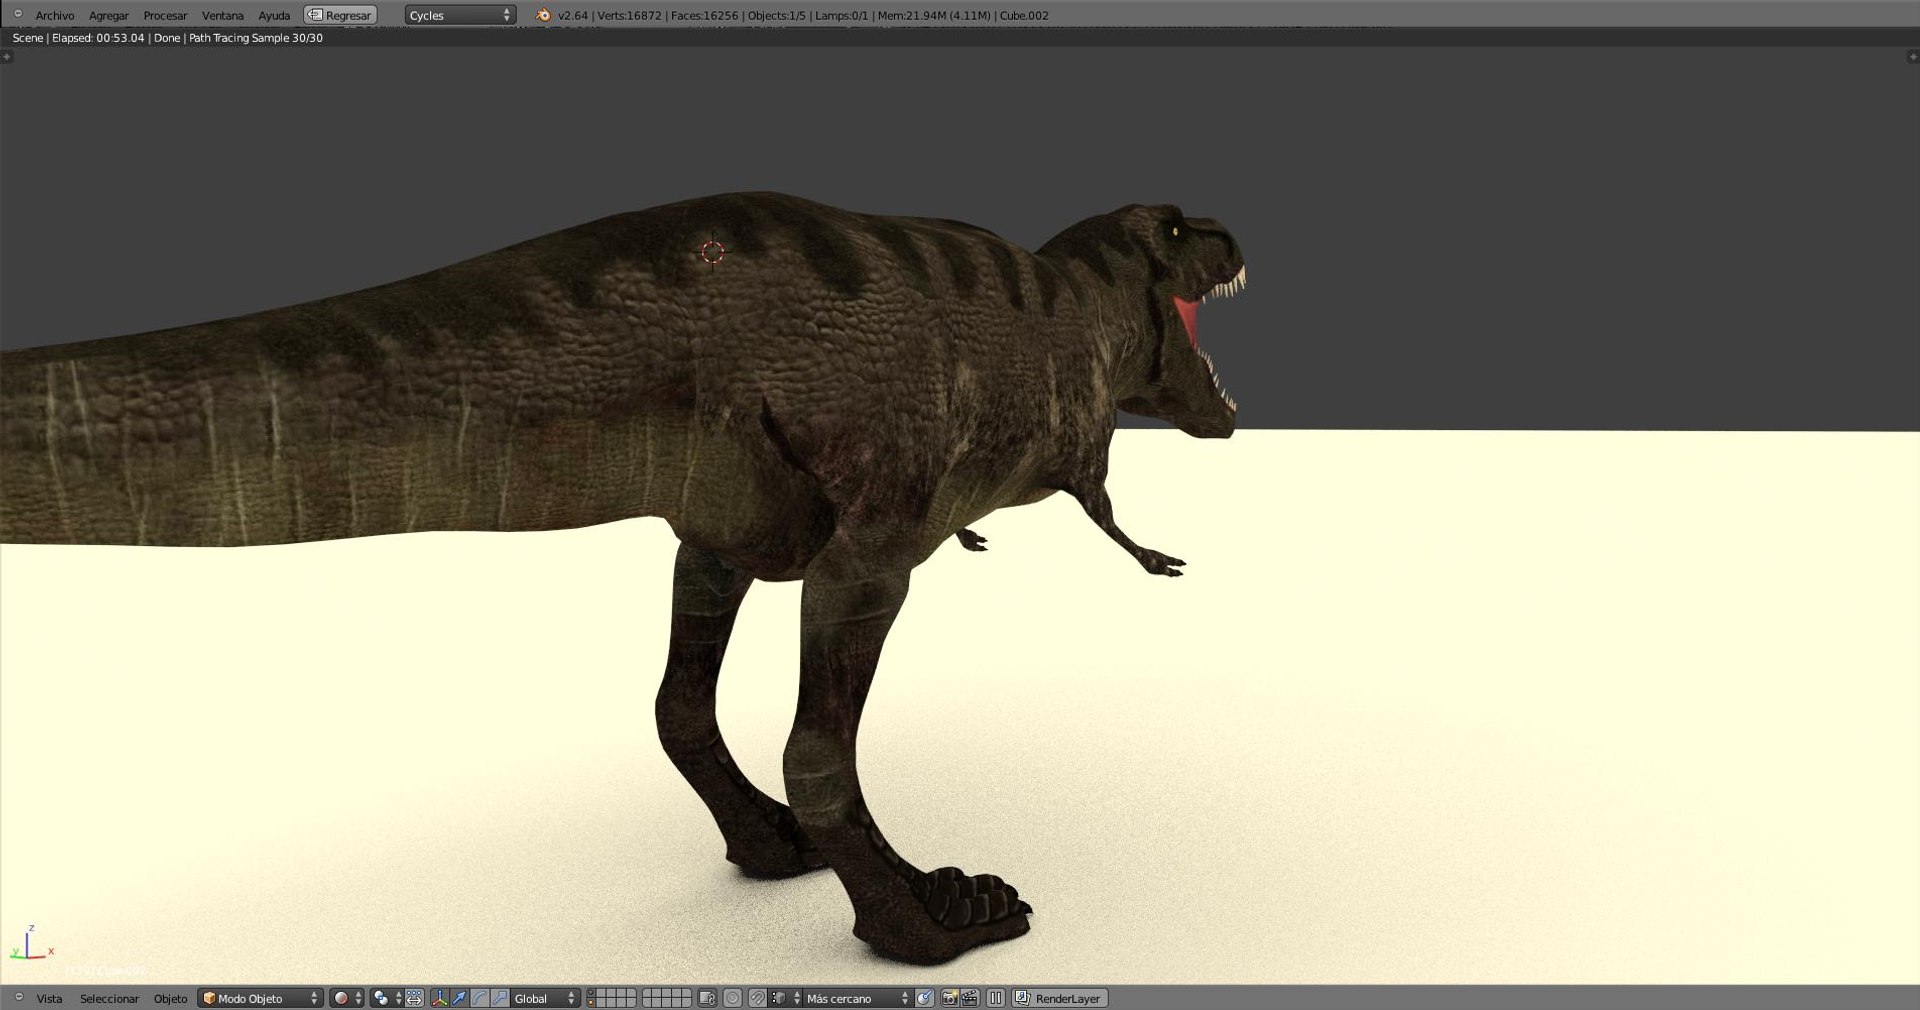Open the viewport shading mode selector
Screen dimensions: 1920x1010
(347, 998)
